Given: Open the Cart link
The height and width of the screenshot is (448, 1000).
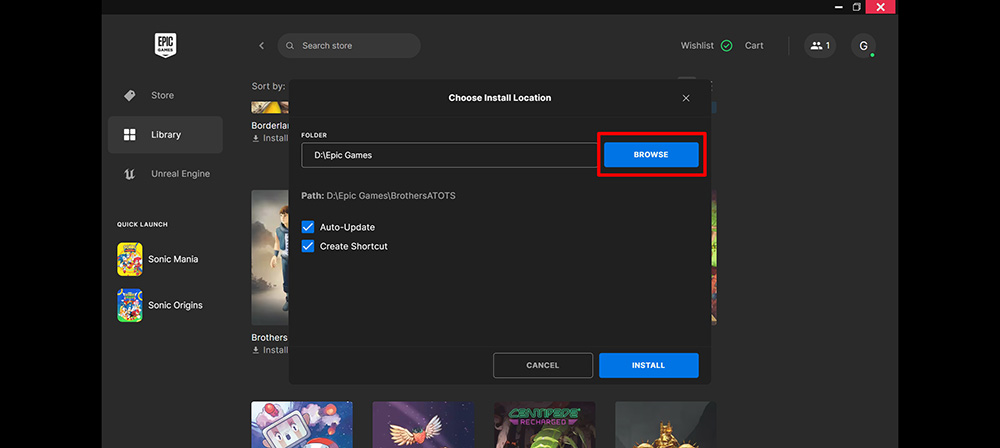Looking at the screenshot, I should pyautogui.click(x=754, y=45).
